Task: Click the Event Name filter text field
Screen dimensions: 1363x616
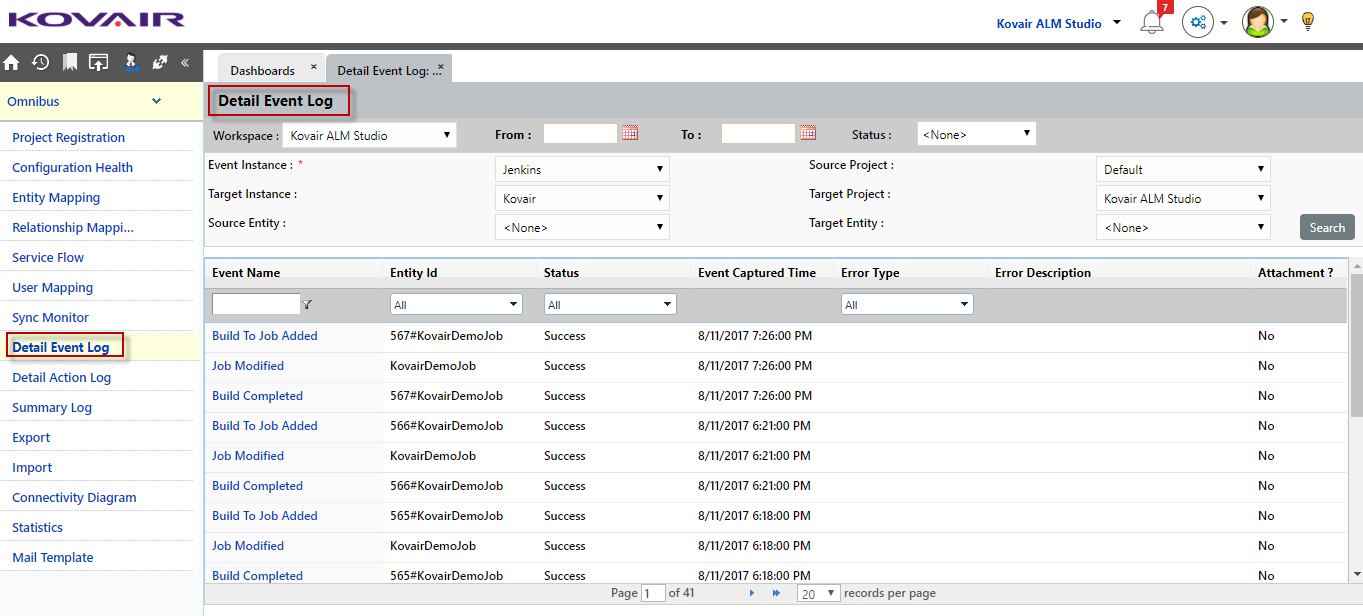Action: [256, 304]
